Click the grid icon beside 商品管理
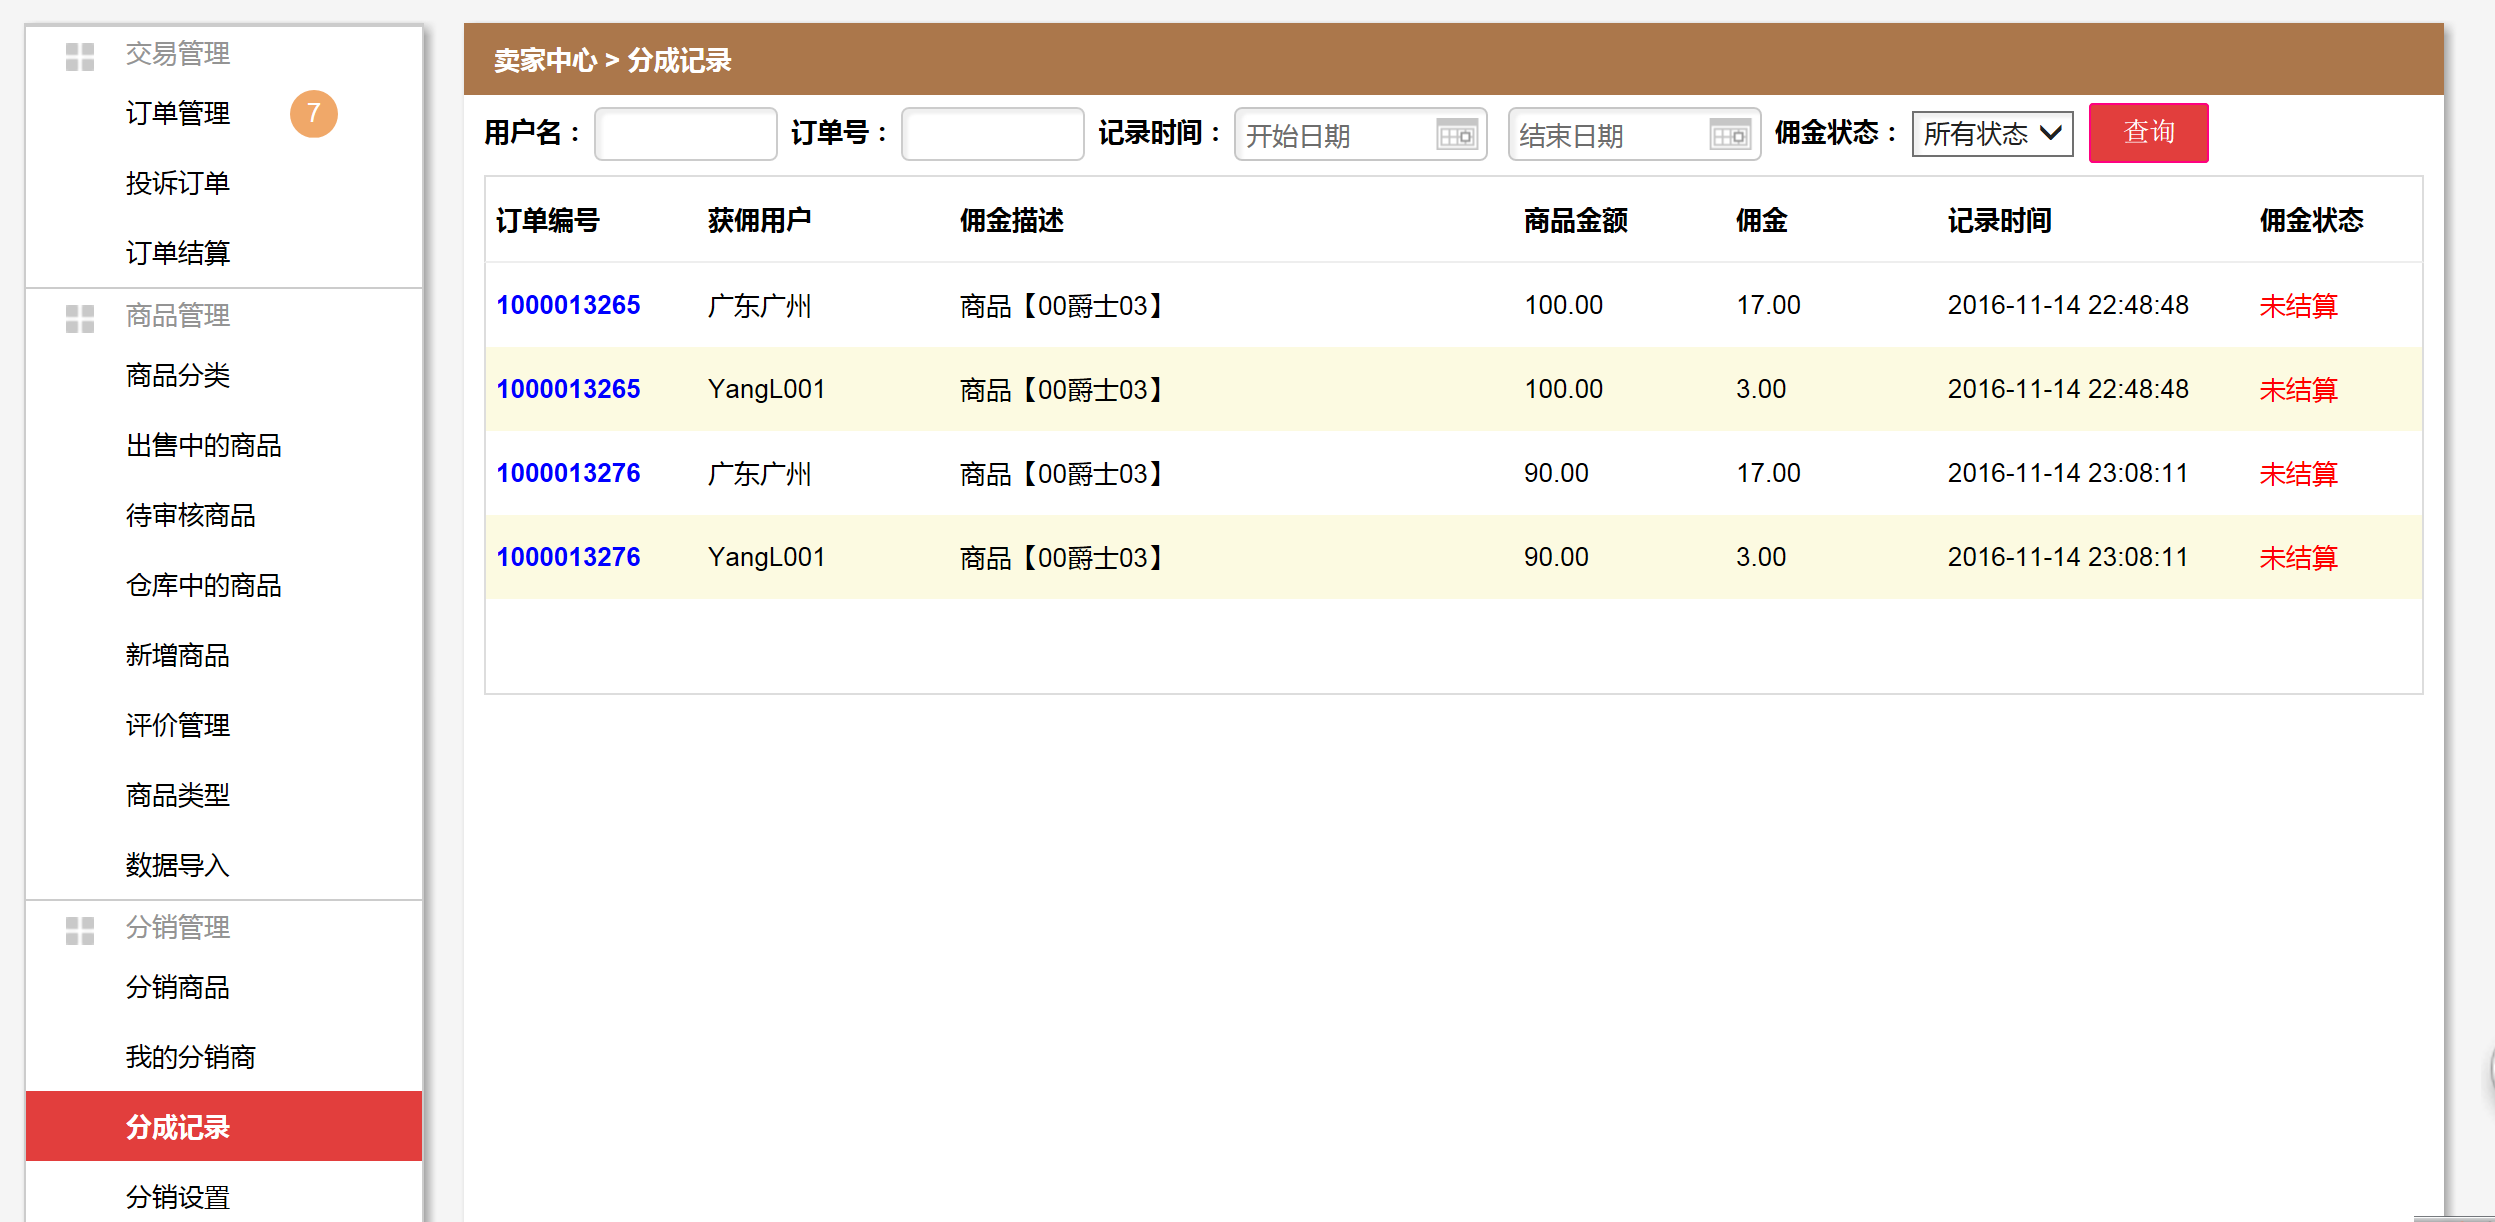Screen dimensions: 2495x1222 [80, 318]
